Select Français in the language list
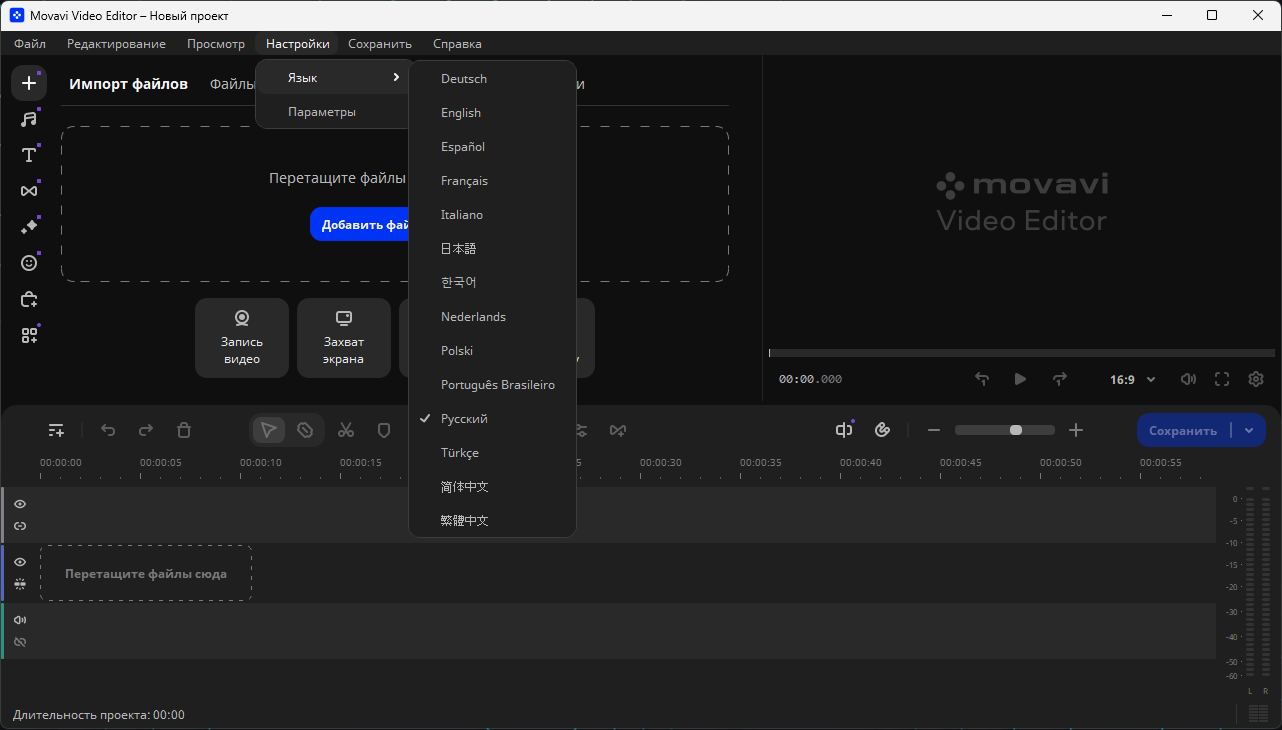Image resolution: width=1282 pixels, height=730 pixels. [493, 181]
